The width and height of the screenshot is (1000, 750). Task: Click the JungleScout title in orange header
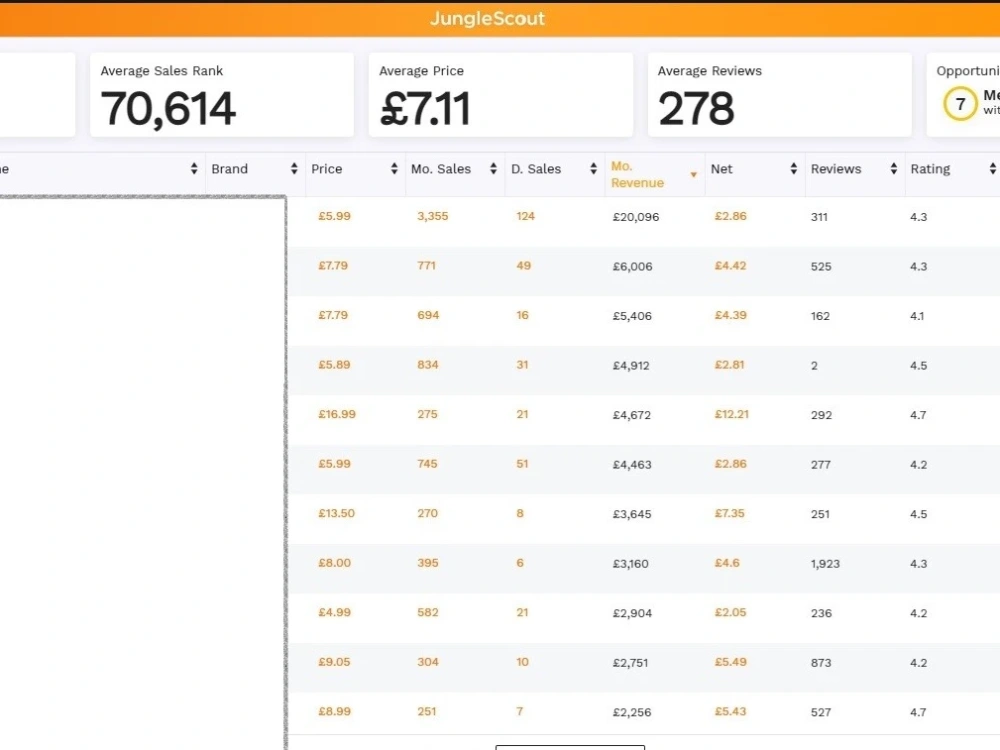(487, 18)
